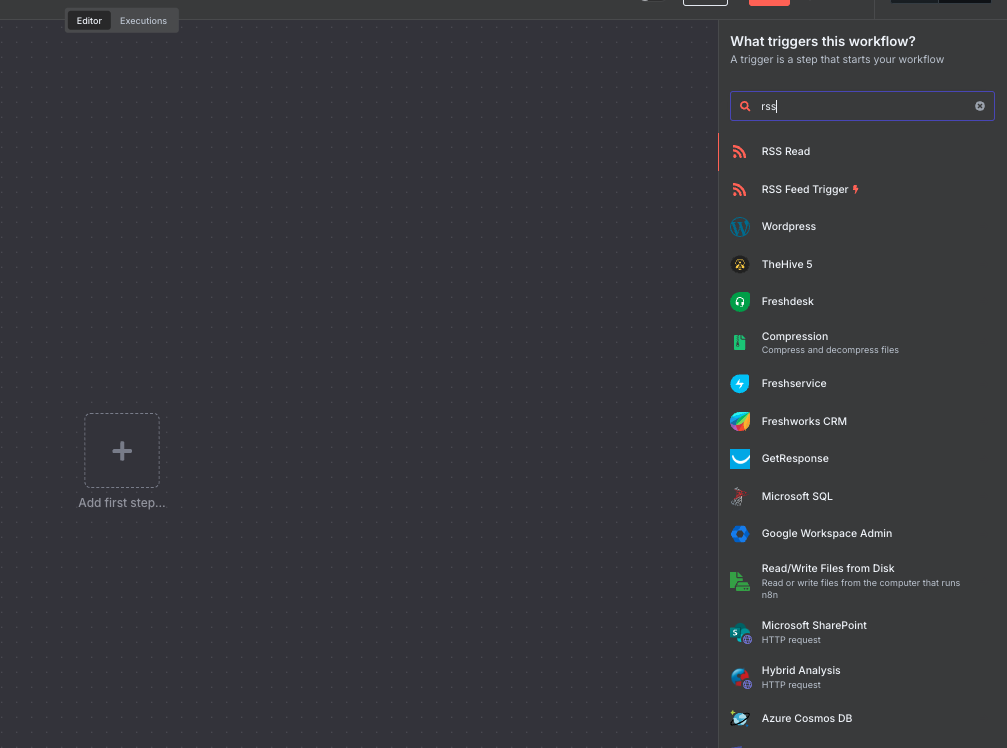Click the 'Add first step...' label

(122, 503)
